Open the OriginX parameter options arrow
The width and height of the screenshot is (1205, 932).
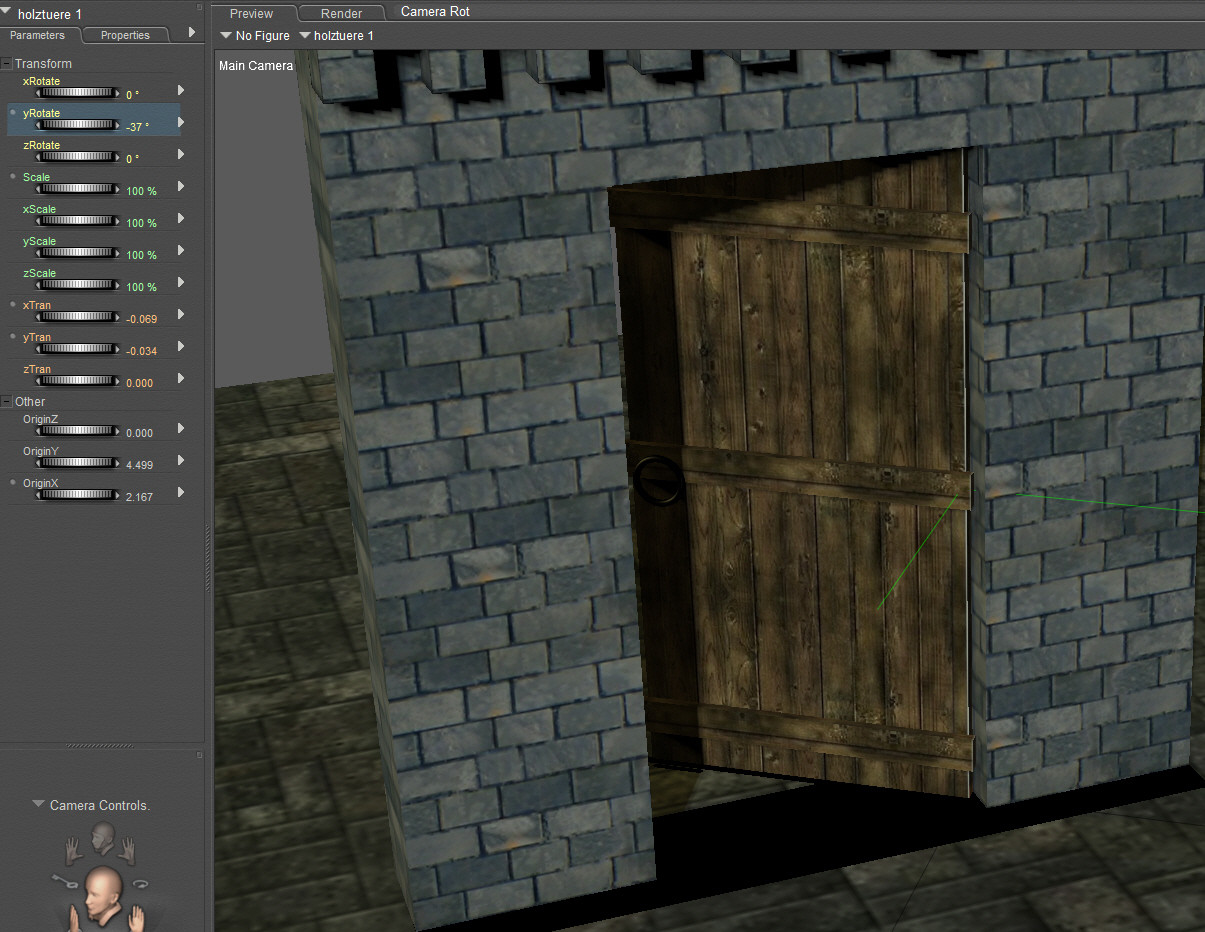click(181, 492)
